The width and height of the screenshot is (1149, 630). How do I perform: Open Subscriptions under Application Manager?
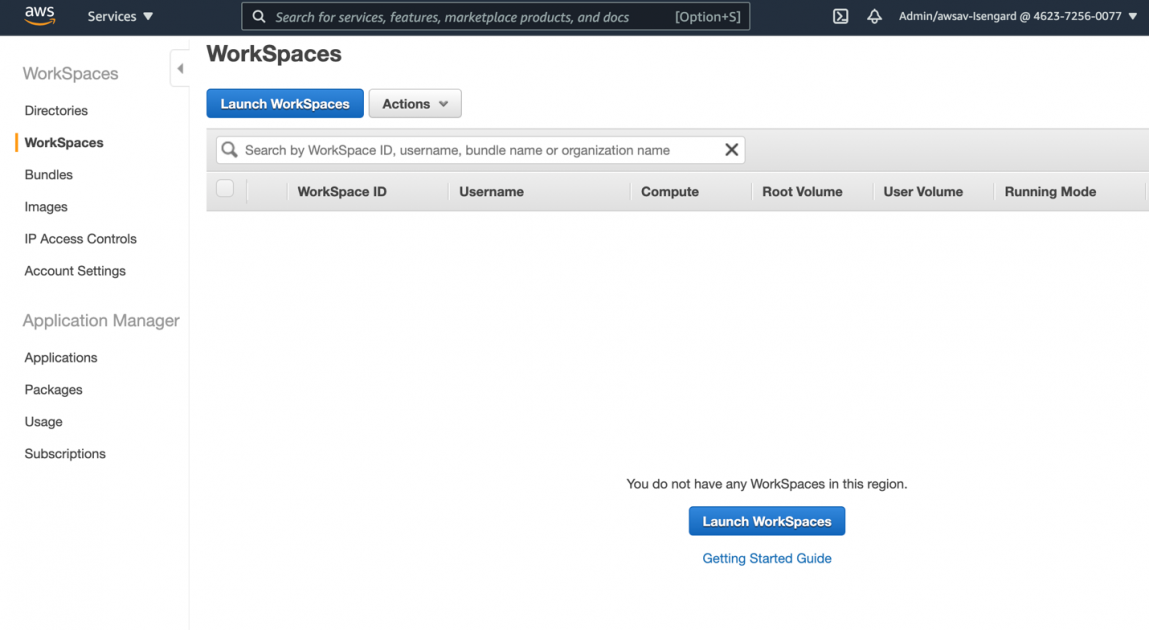[x=65, y=453]
